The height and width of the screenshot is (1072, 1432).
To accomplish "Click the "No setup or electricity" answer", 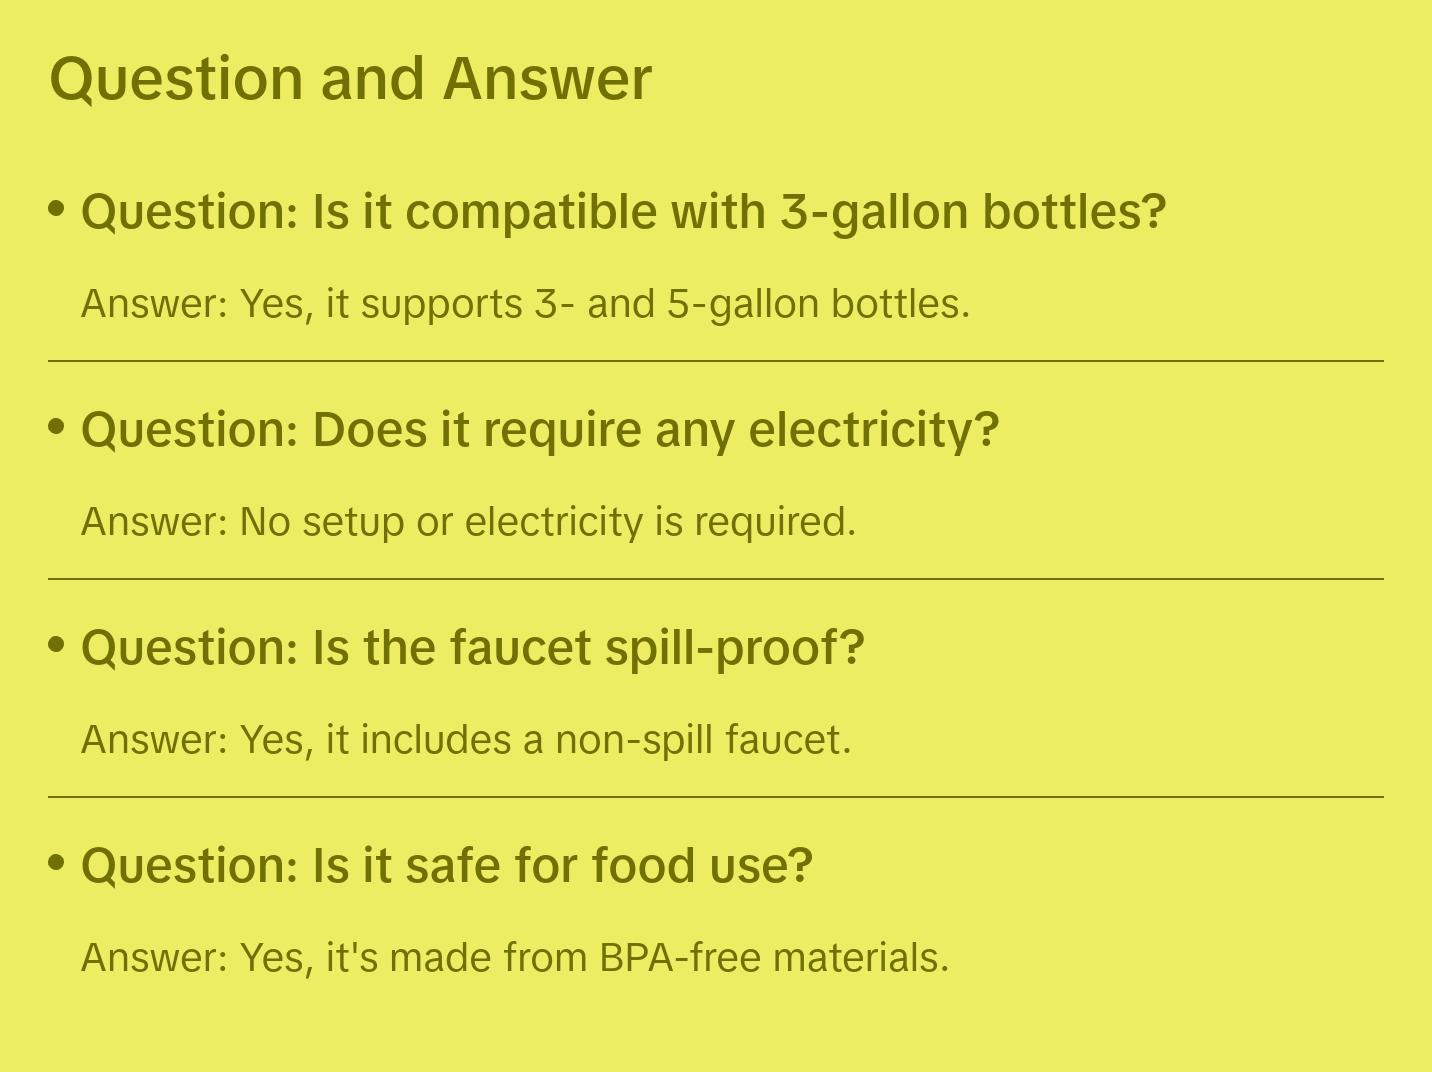I will tap(468, 522).
